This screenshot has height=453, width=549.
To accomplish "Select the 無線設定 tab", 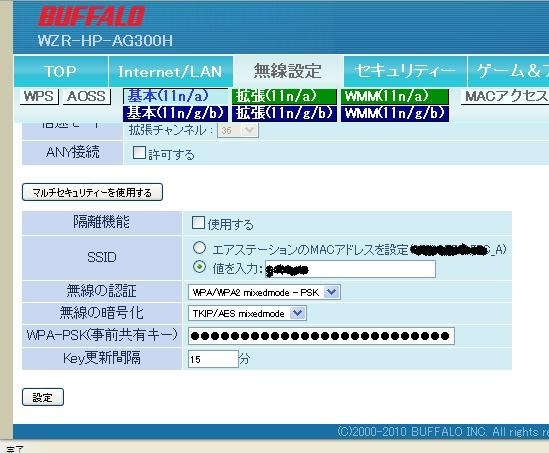I will coord(288,71).
